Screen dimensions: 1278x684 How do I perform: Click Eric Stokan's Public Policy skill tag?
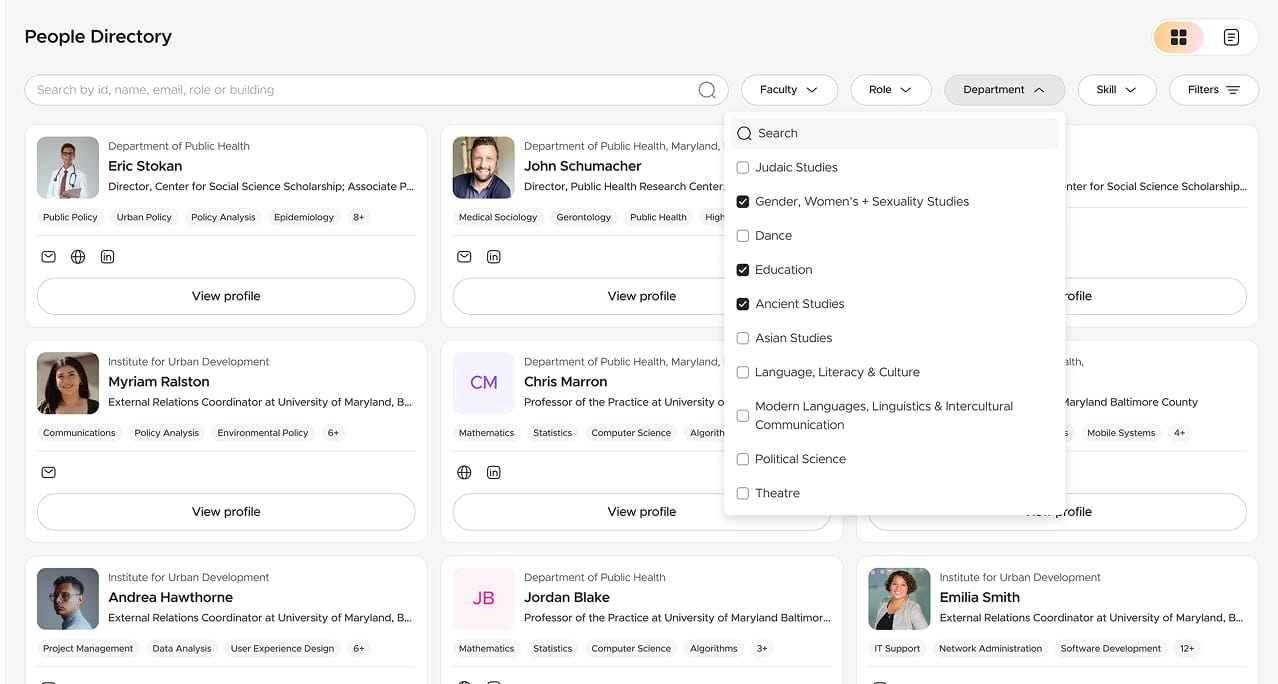70,217
